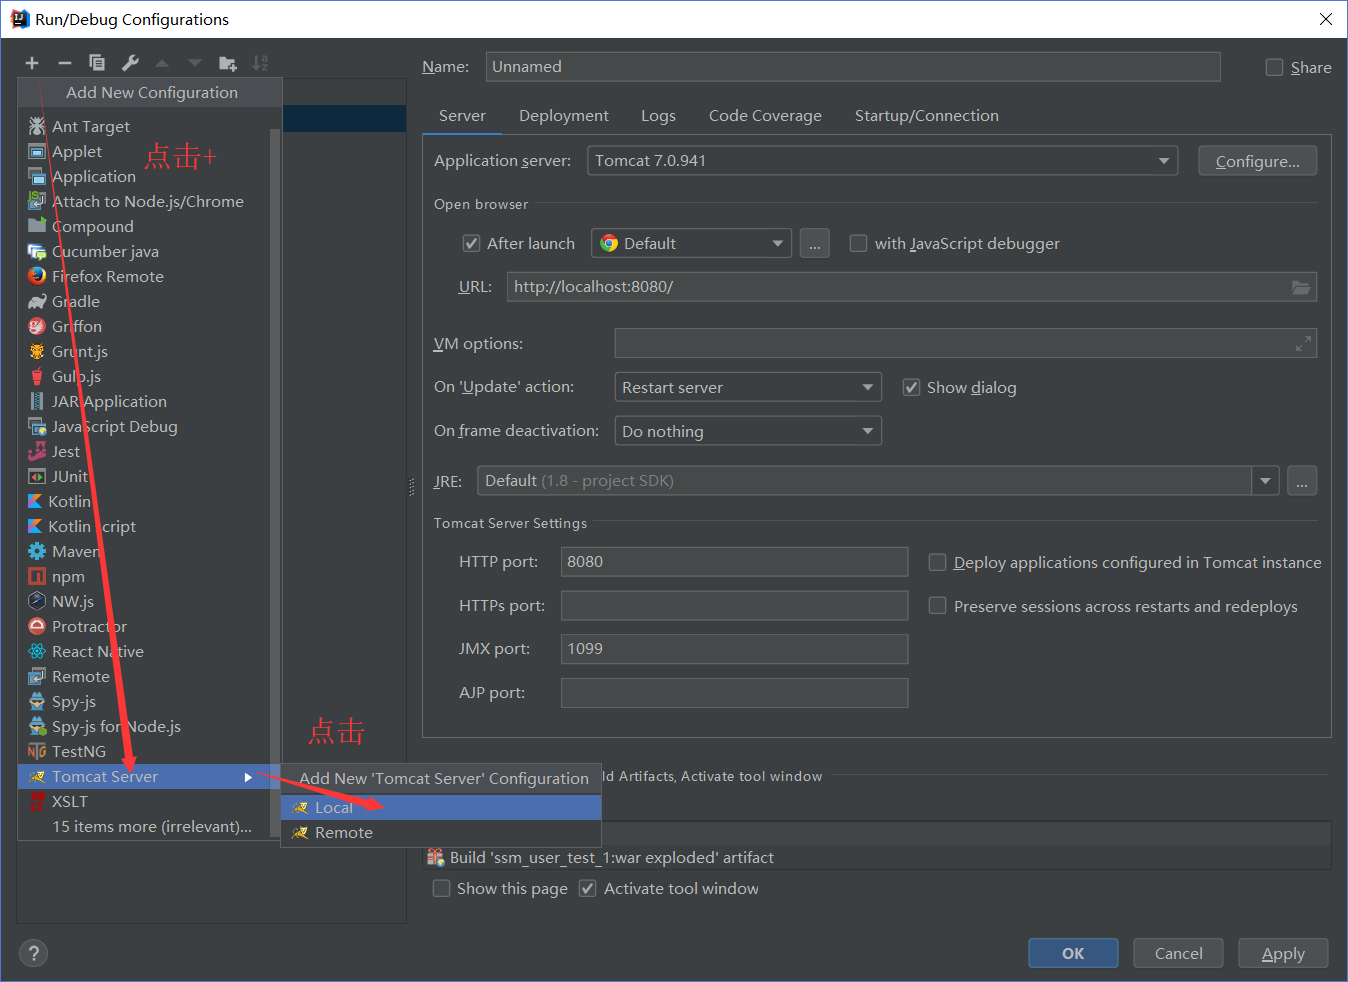Switch to the Deployment tab
The image size is (1348, 982).
pyautogui.click(x=564, y=116)
